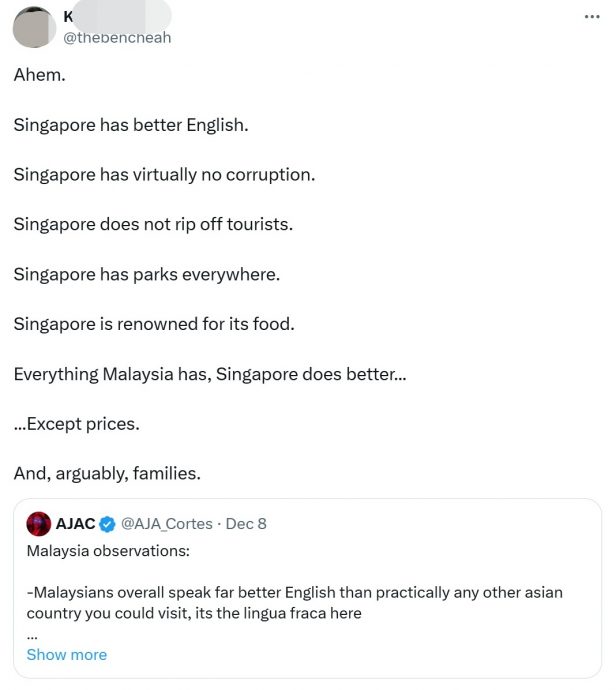Select the "virtually no corruption" line

coord(164,174)
